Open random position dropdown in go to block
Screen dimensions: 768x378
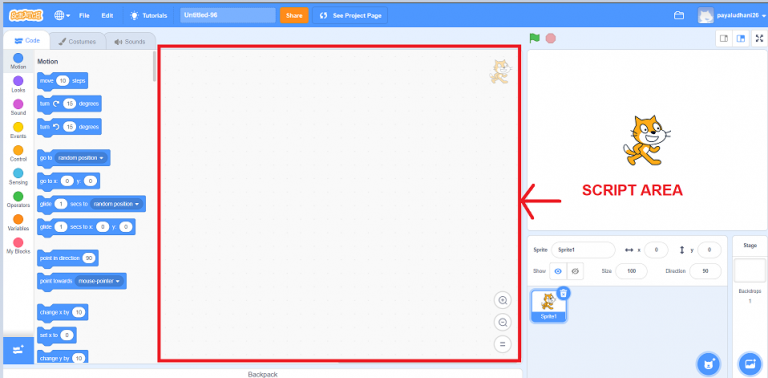tap(81, 158)
